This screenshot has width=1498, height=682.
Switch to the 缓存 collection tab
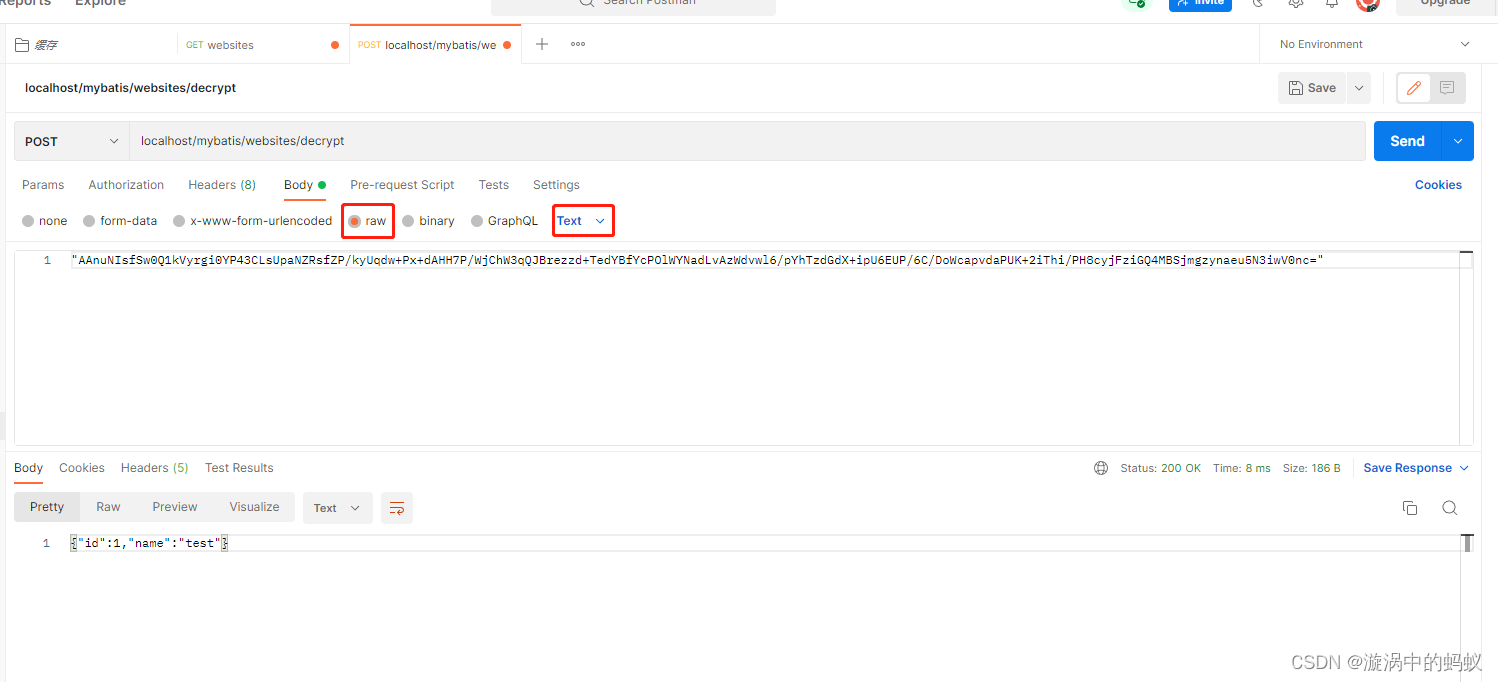(90, 45)
